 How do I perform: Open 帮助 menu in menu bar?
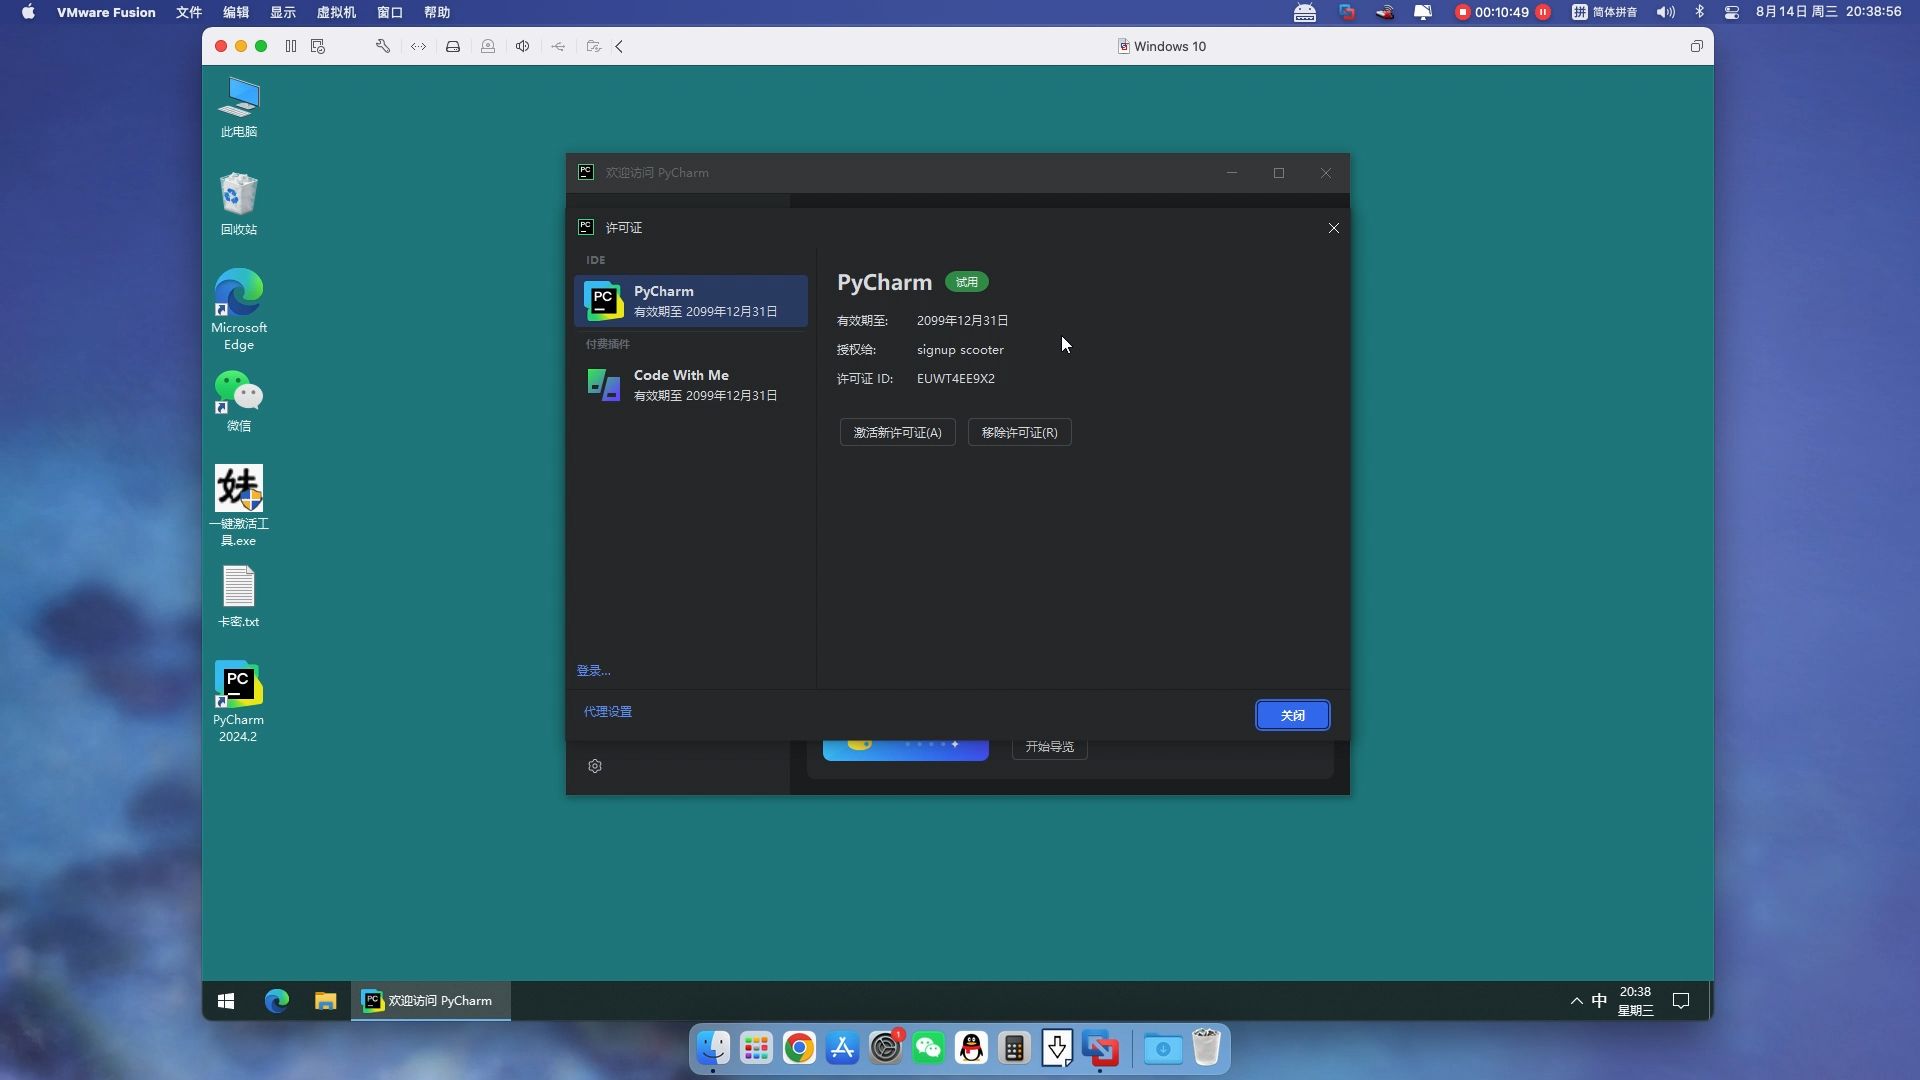click(x=437, y=12)
